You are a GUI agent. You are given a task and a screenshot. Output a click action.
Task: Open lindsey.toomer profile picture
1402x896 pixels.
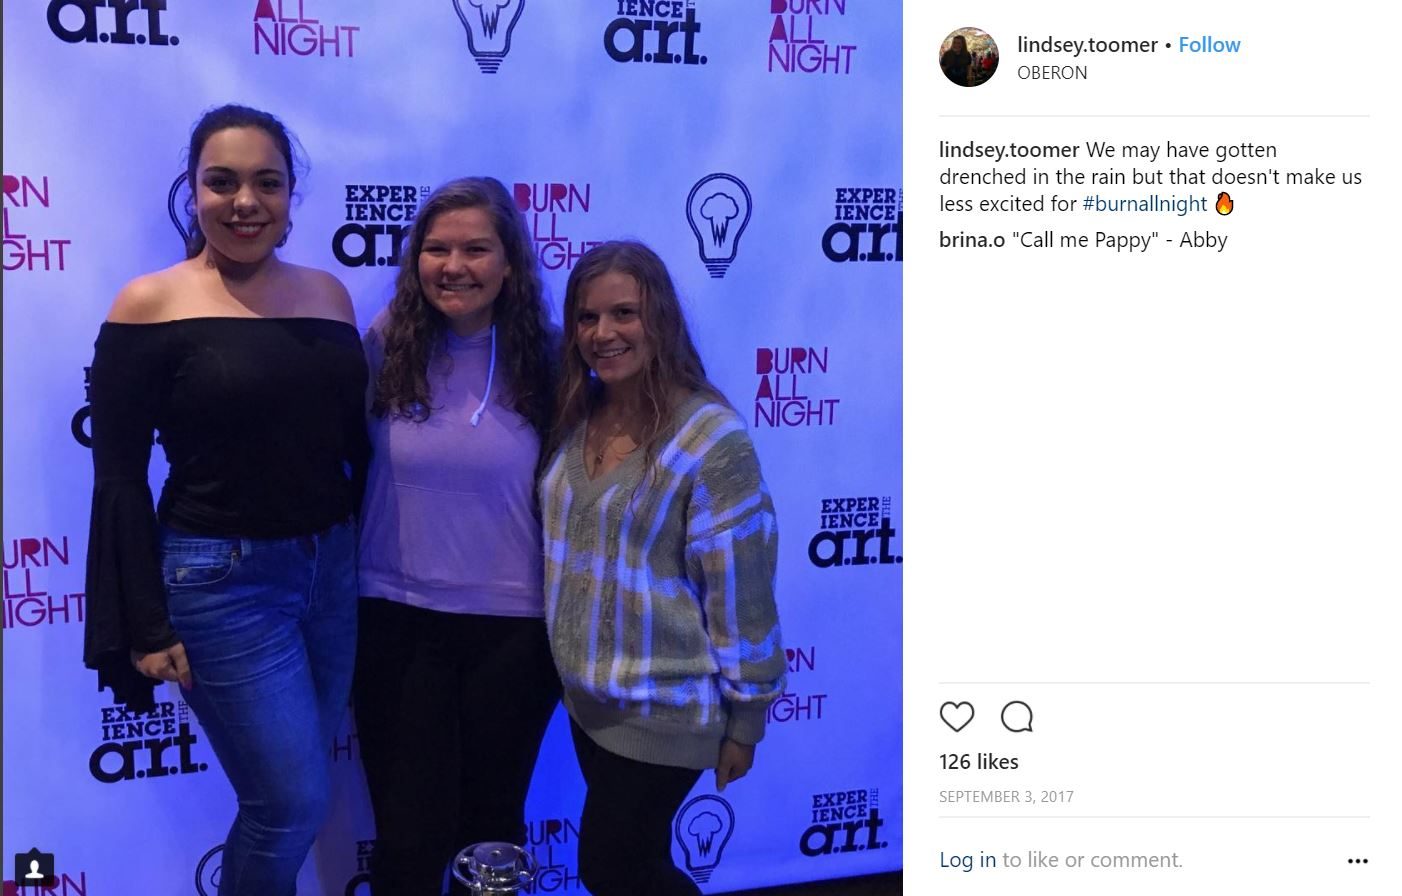[x=968, y=57]
